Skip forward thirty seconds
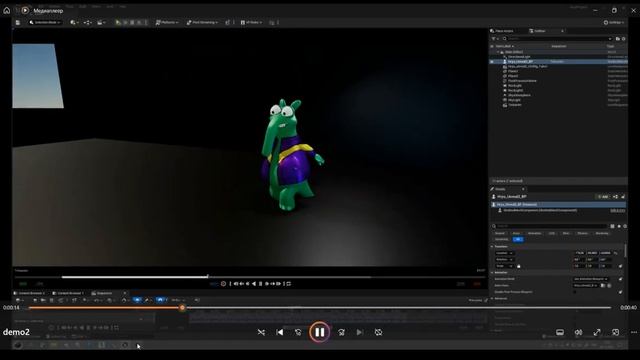The height and width of the screenshot is (360, 640). (x=341, y=333)
